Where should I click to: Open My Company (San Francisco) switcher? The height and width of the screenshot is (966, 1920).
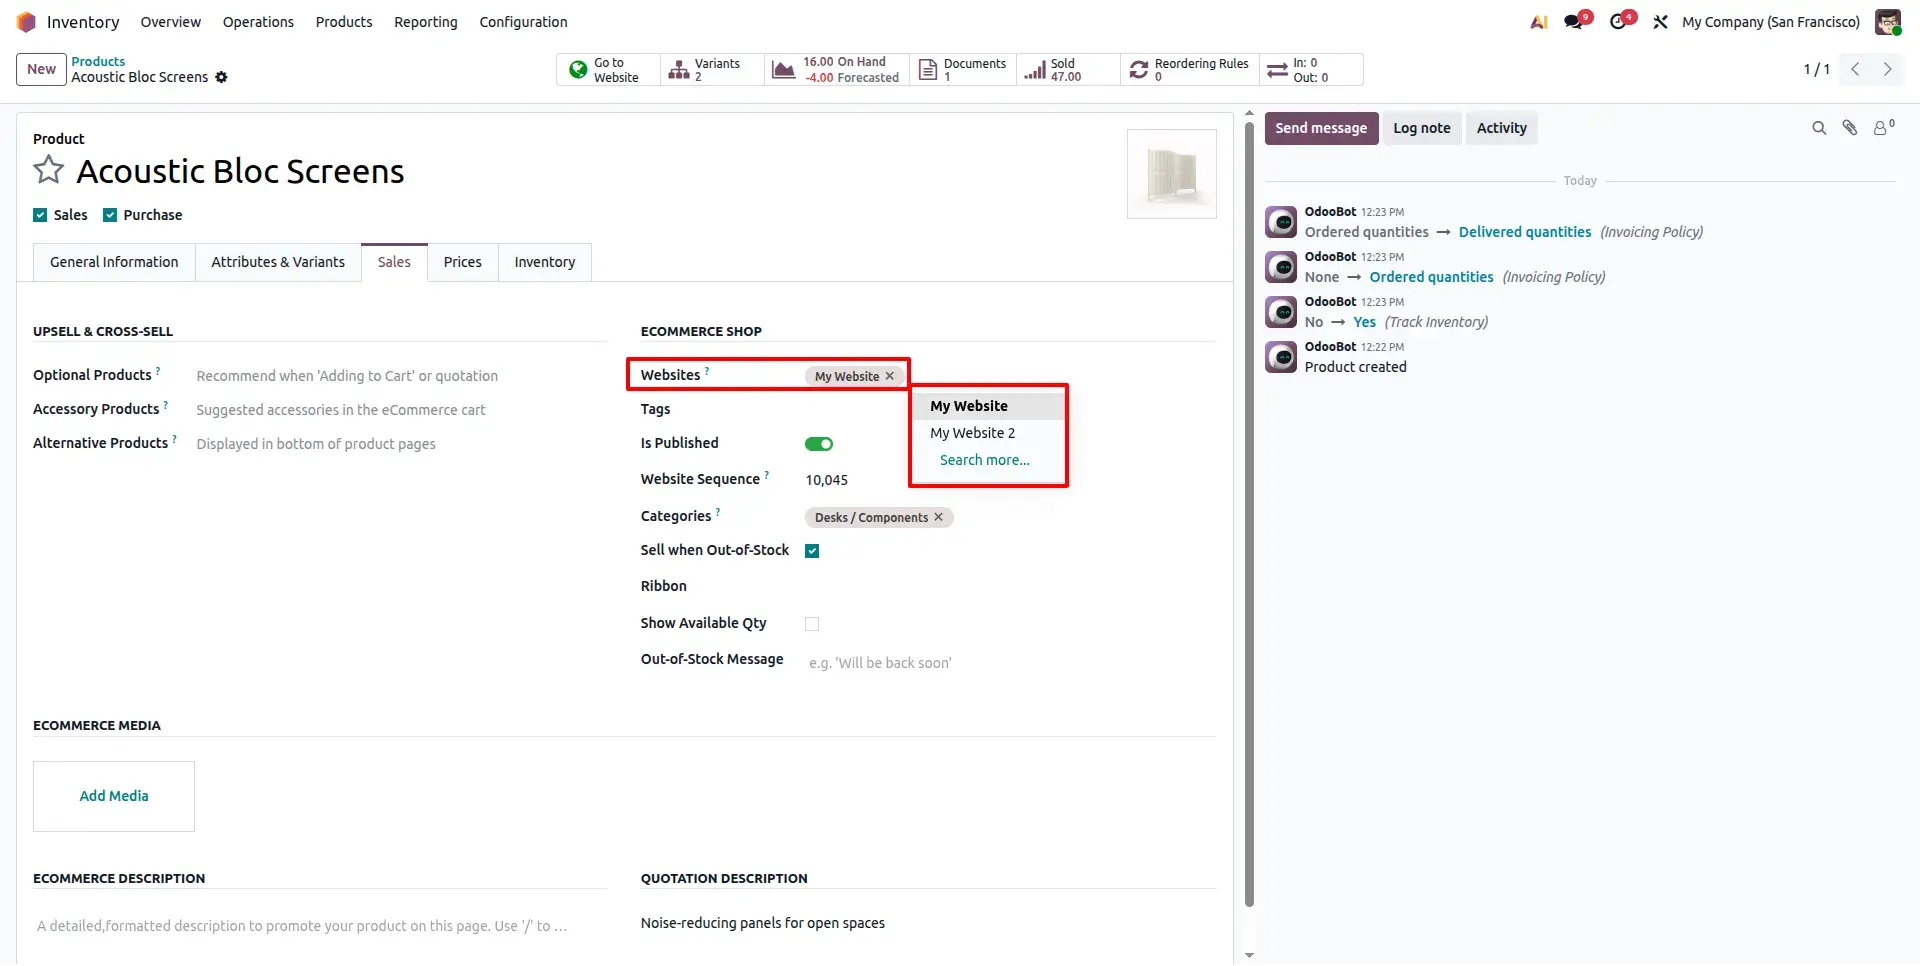pyautogui.click(x=1771, y=22)
